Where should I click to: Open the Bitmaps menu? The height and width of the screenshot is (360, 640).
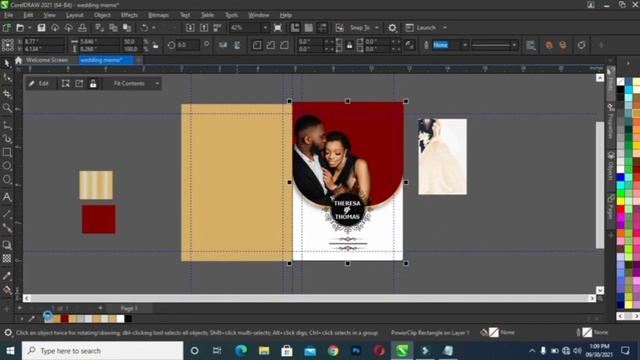click(x=158, y=15)
